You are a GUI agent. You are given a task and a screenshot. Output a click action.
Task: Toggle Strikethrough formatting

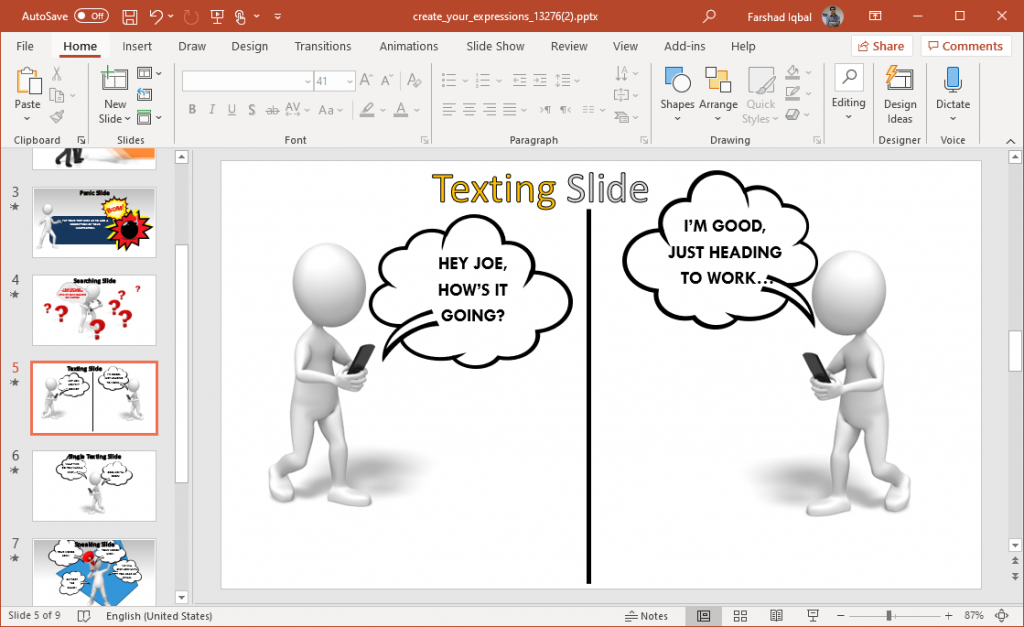pyautogui.click(x=271, y=110)
